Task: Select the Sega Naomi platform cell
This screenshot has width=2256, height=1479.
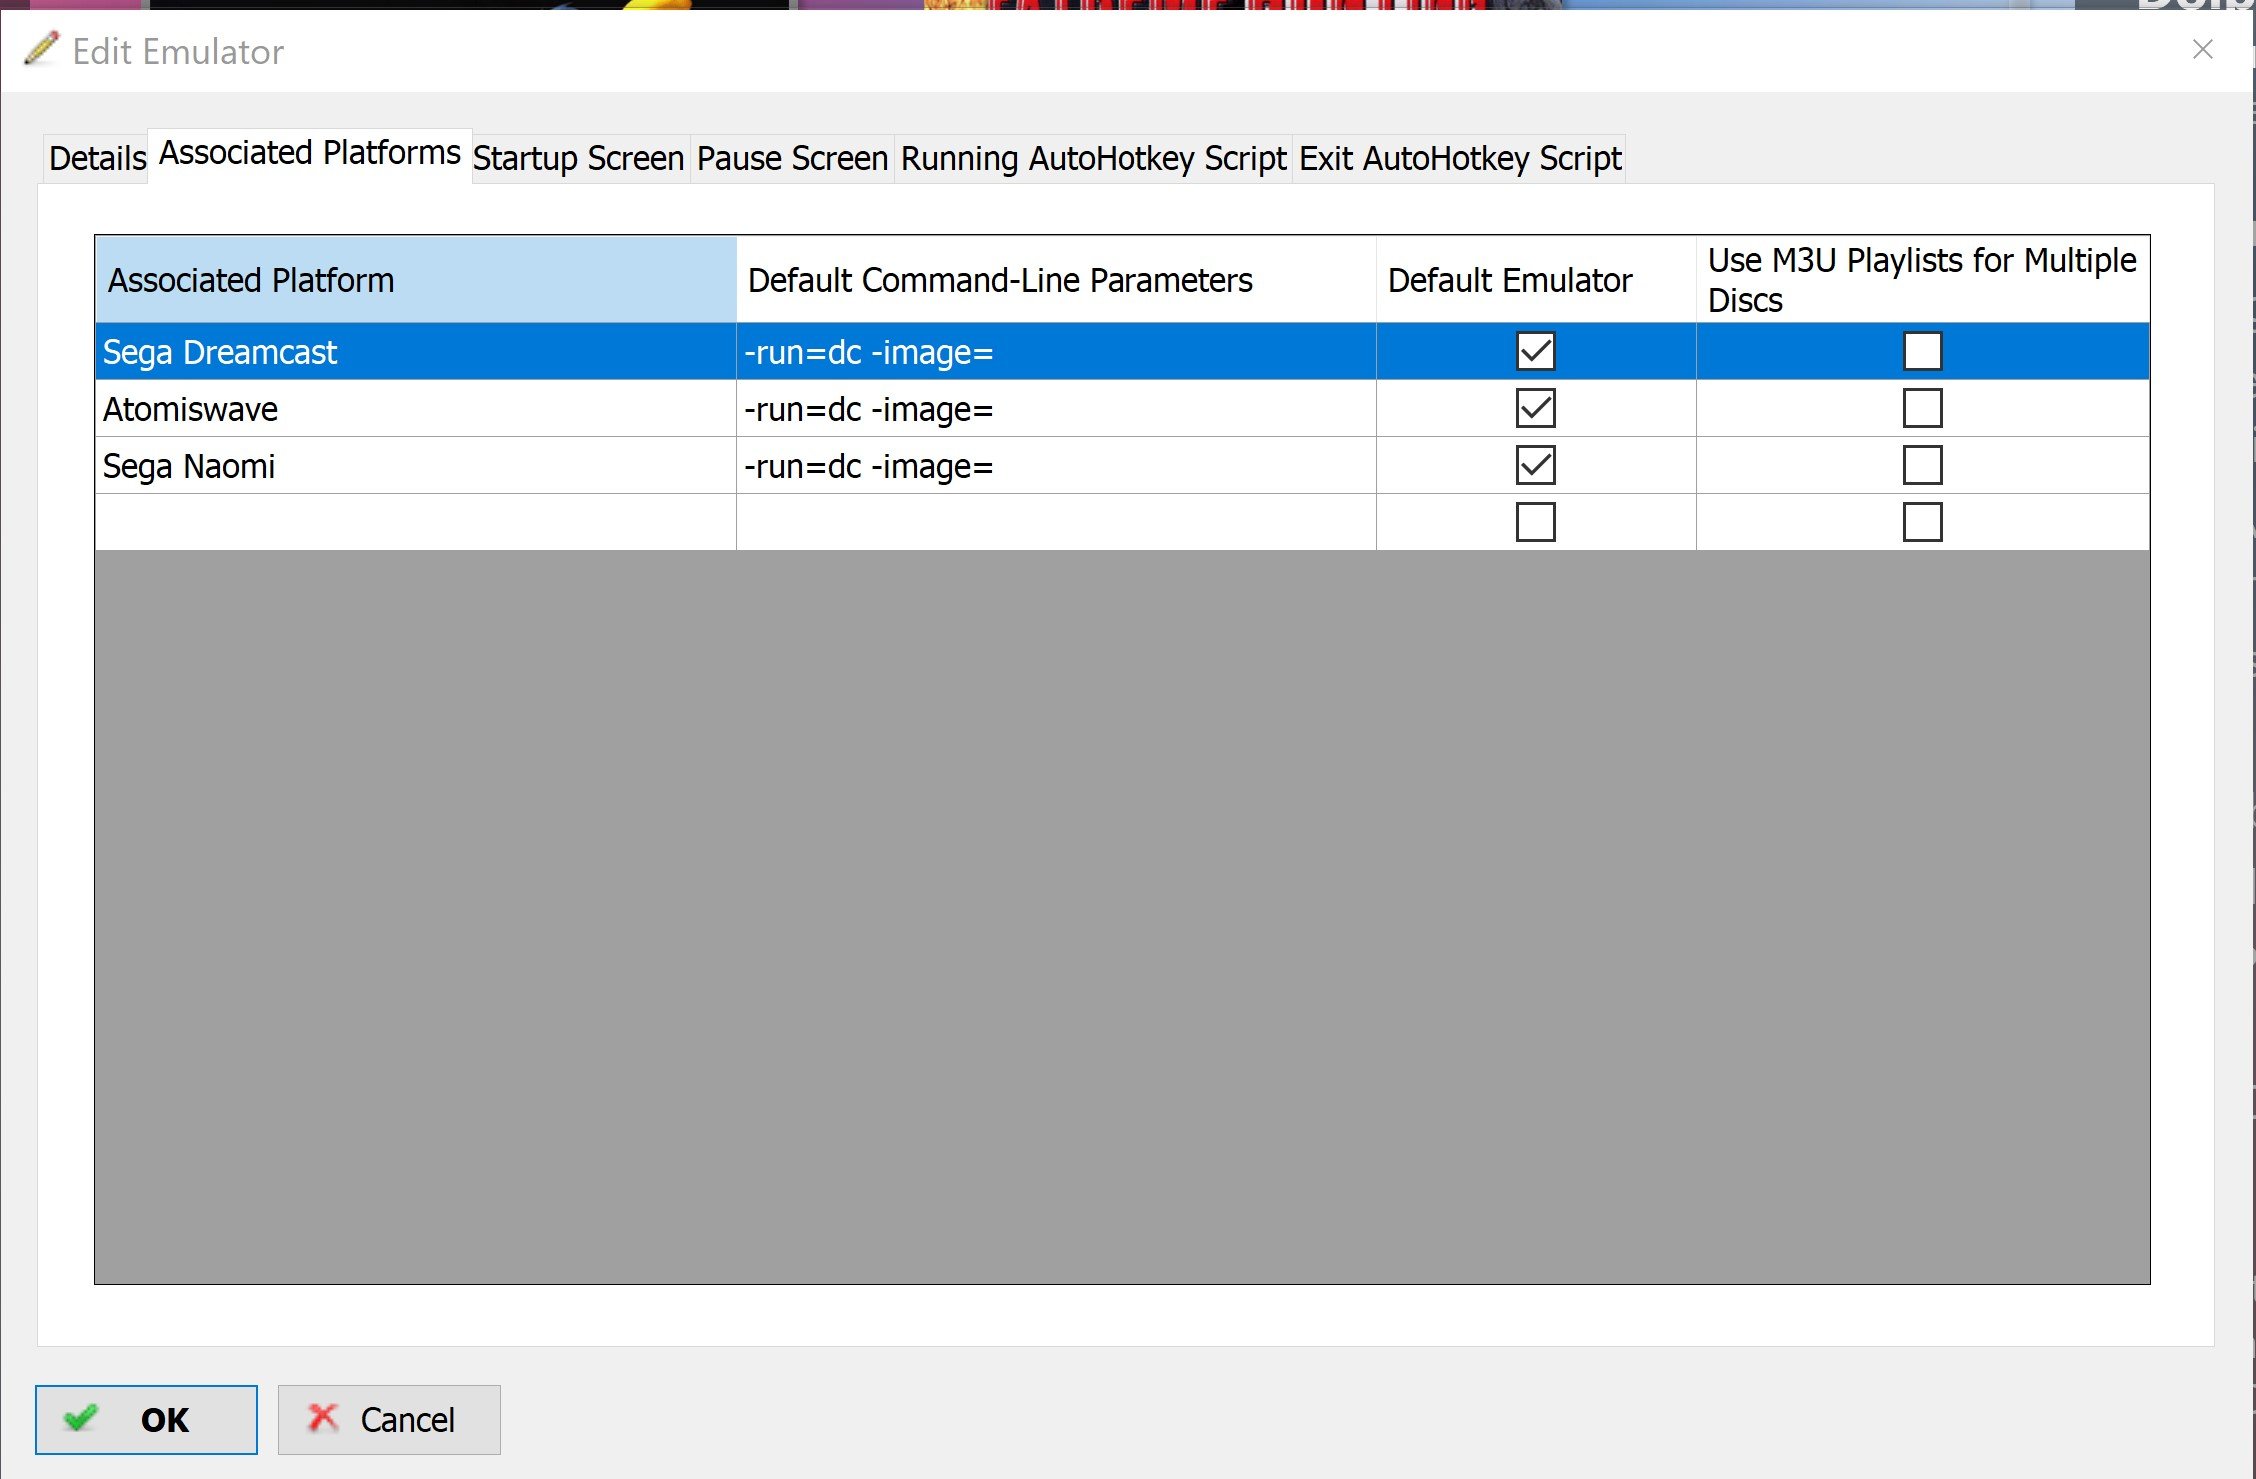Action: 416,466
